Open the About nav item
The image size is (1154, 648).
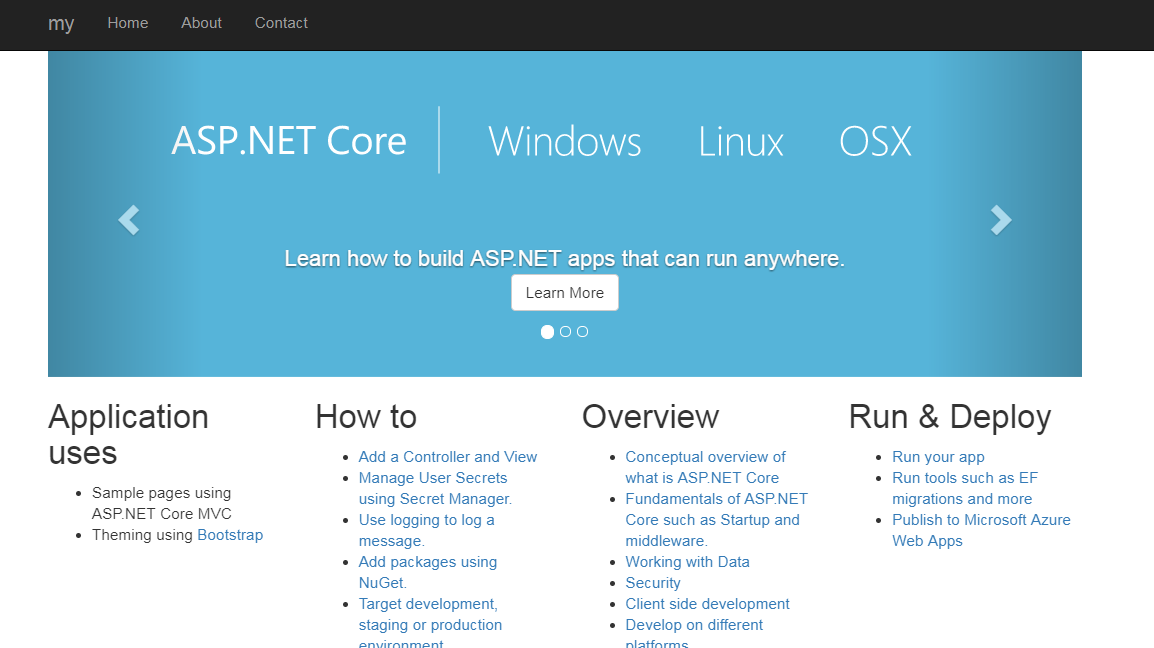pyautogui.click(x=202, y=23)
